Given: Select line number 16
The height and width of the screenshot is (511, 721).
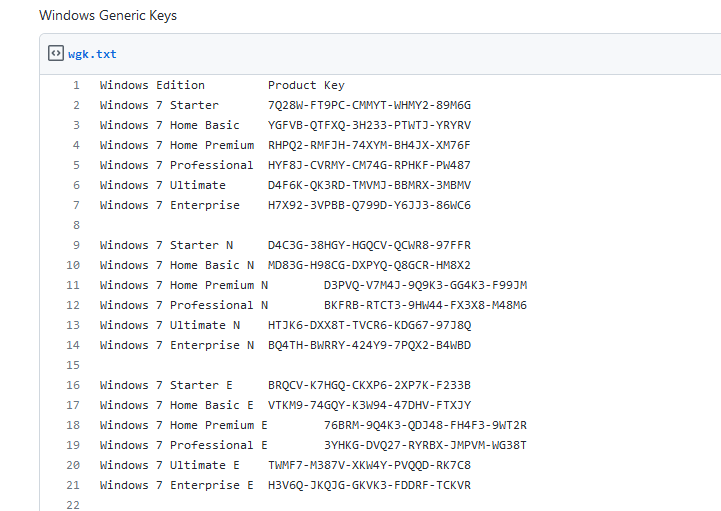Looking at the screenshot, I should pos(73,385).
